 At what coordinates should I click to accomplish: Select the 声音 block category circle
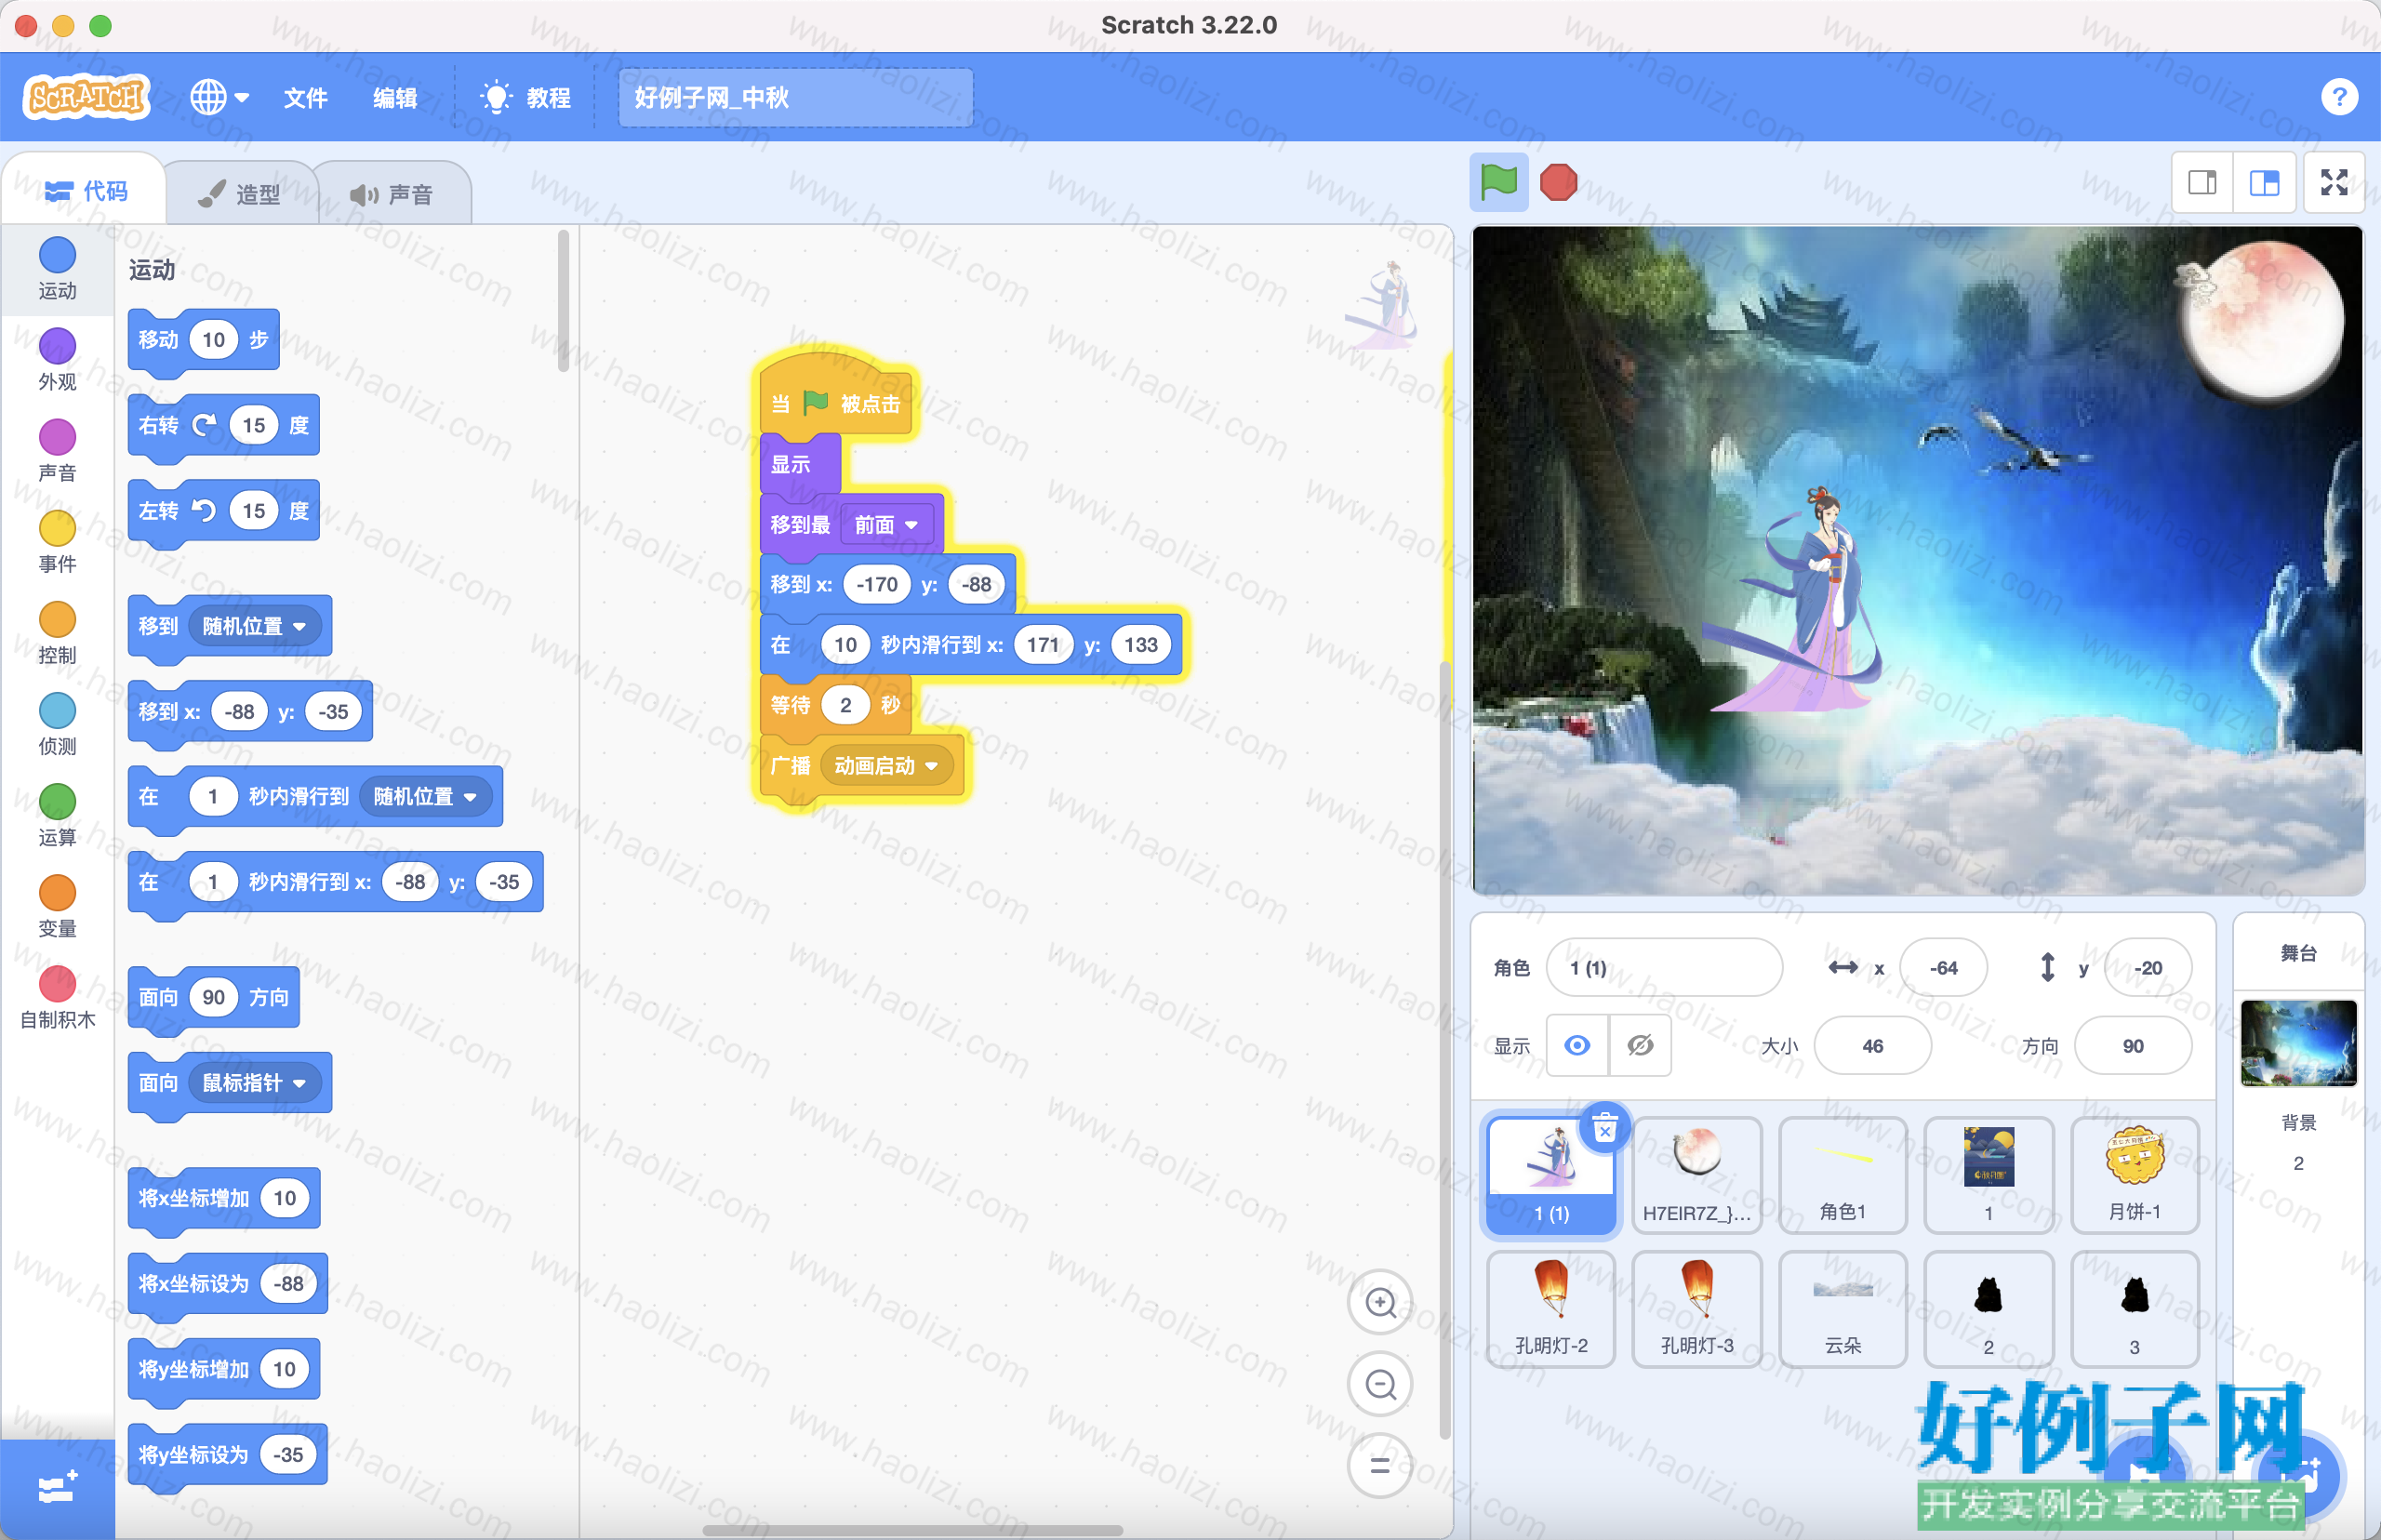click(x=57, y=437)
